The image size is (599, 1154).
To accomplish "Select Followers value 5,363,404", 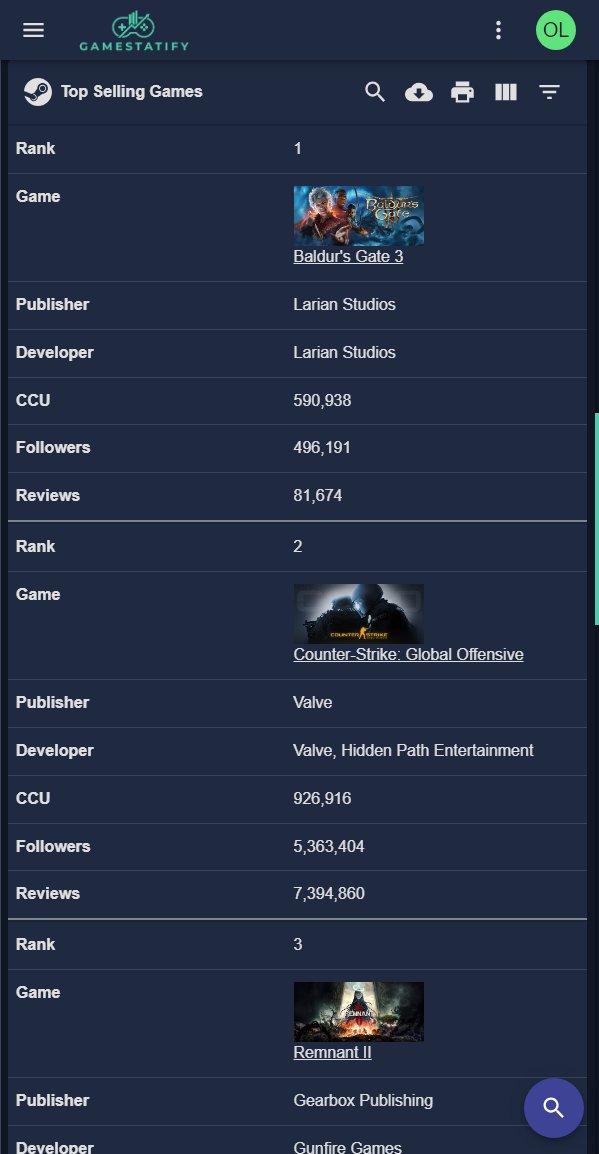I will click(x=329, y=846).
